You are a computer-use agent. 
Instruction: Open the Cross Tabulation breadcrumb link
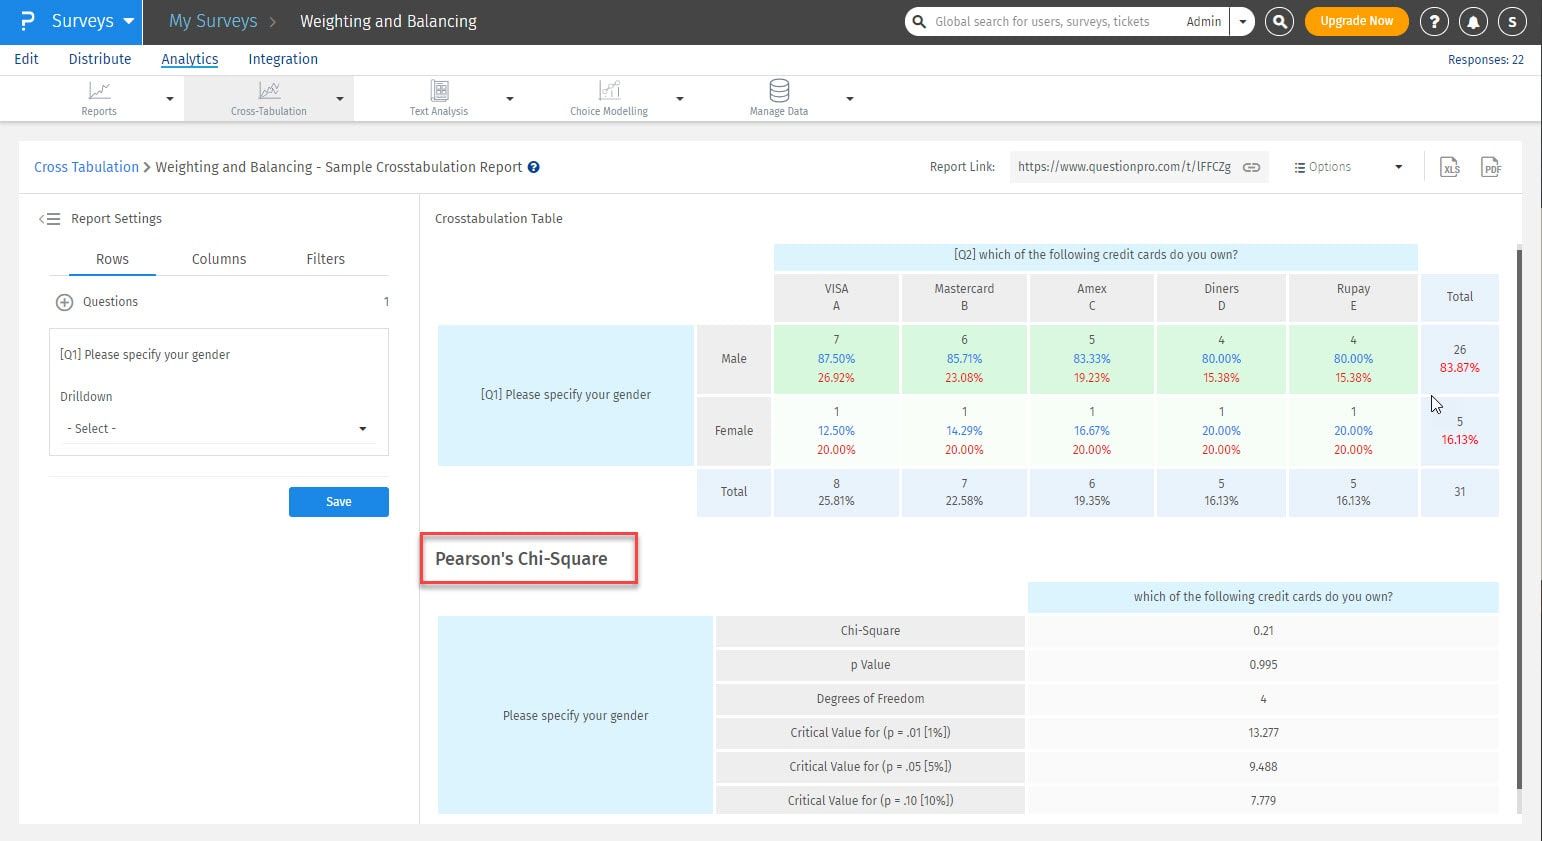tap(86, 167)
